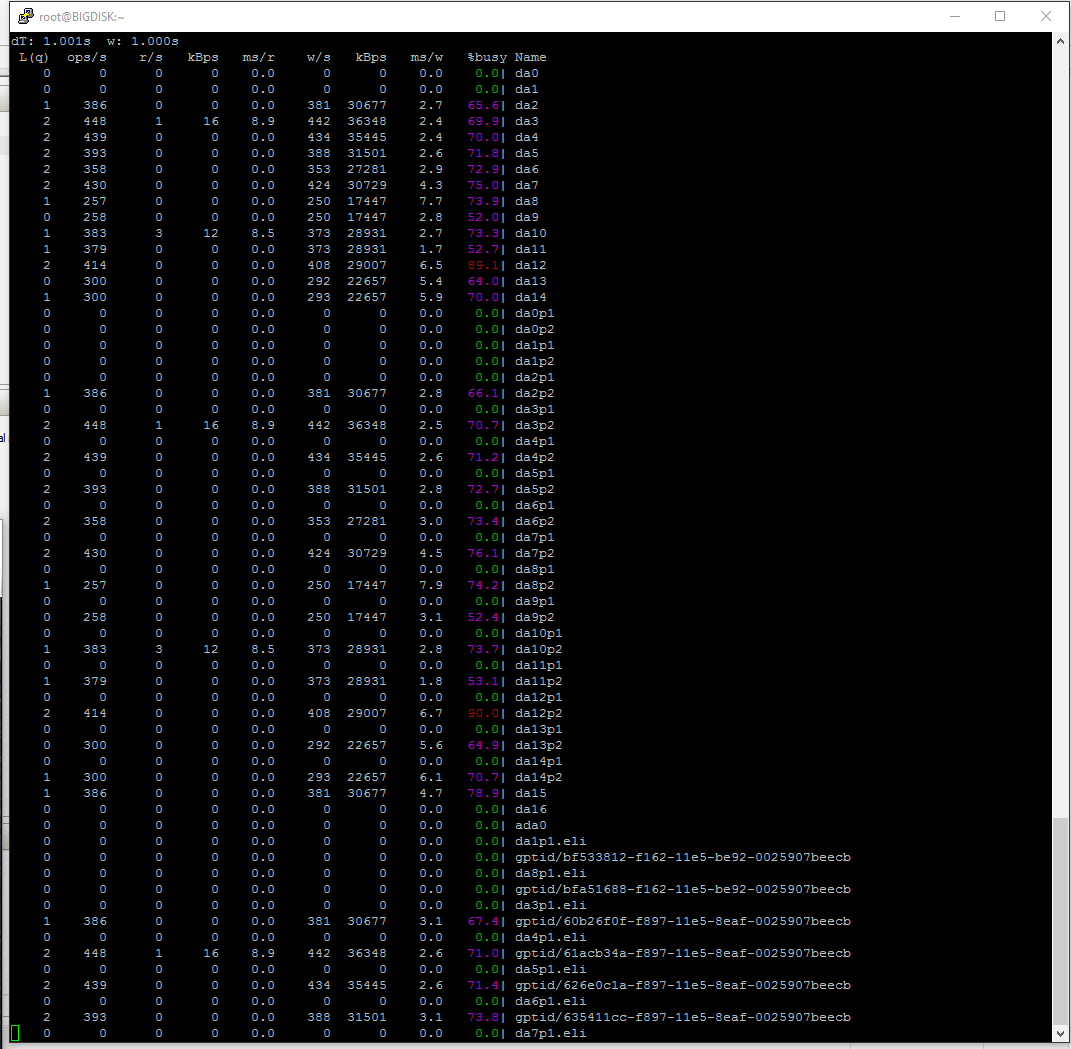Click the da0 device name

pos(527,73)
